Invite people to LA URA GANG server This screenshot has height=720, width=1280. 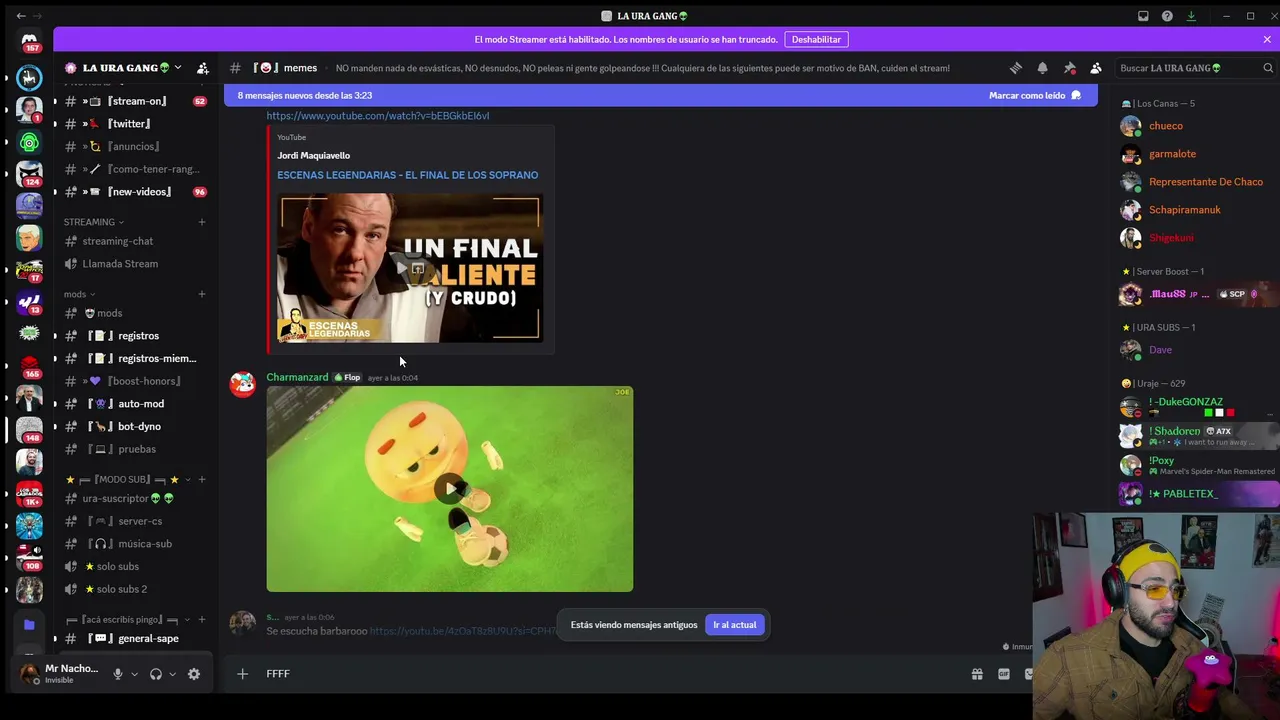point(203,68)
